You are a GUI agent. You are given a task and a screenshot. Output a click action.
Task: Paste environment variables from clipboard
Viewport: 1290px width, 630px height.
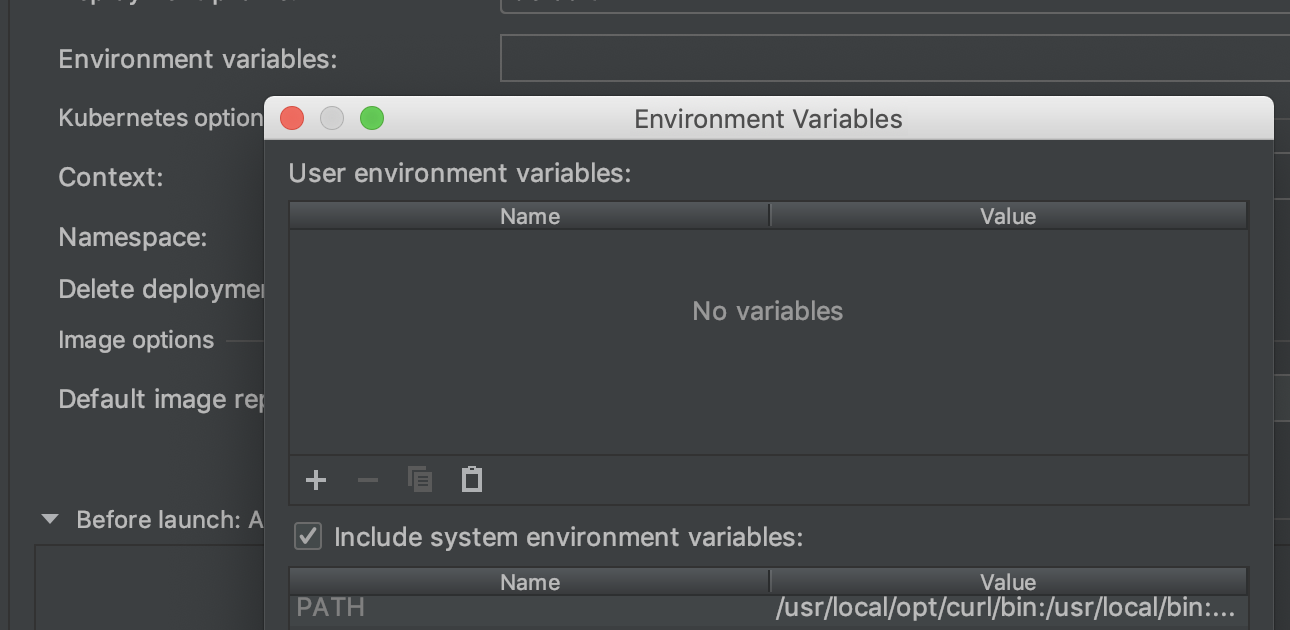[470, 480]
